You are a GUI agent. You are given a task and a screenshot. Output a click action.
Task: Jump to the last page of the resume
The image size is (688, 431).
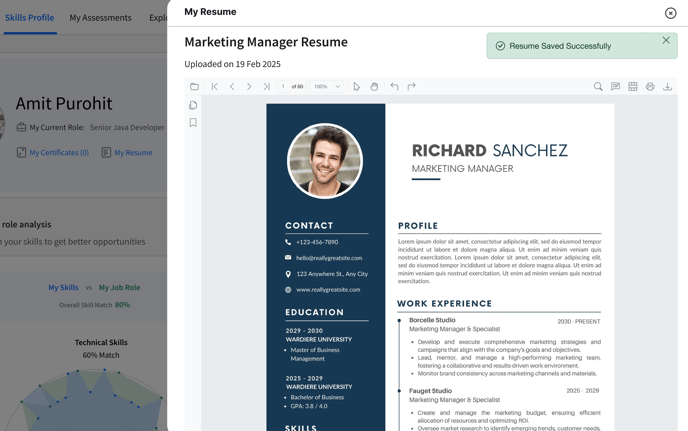point(266,86)
